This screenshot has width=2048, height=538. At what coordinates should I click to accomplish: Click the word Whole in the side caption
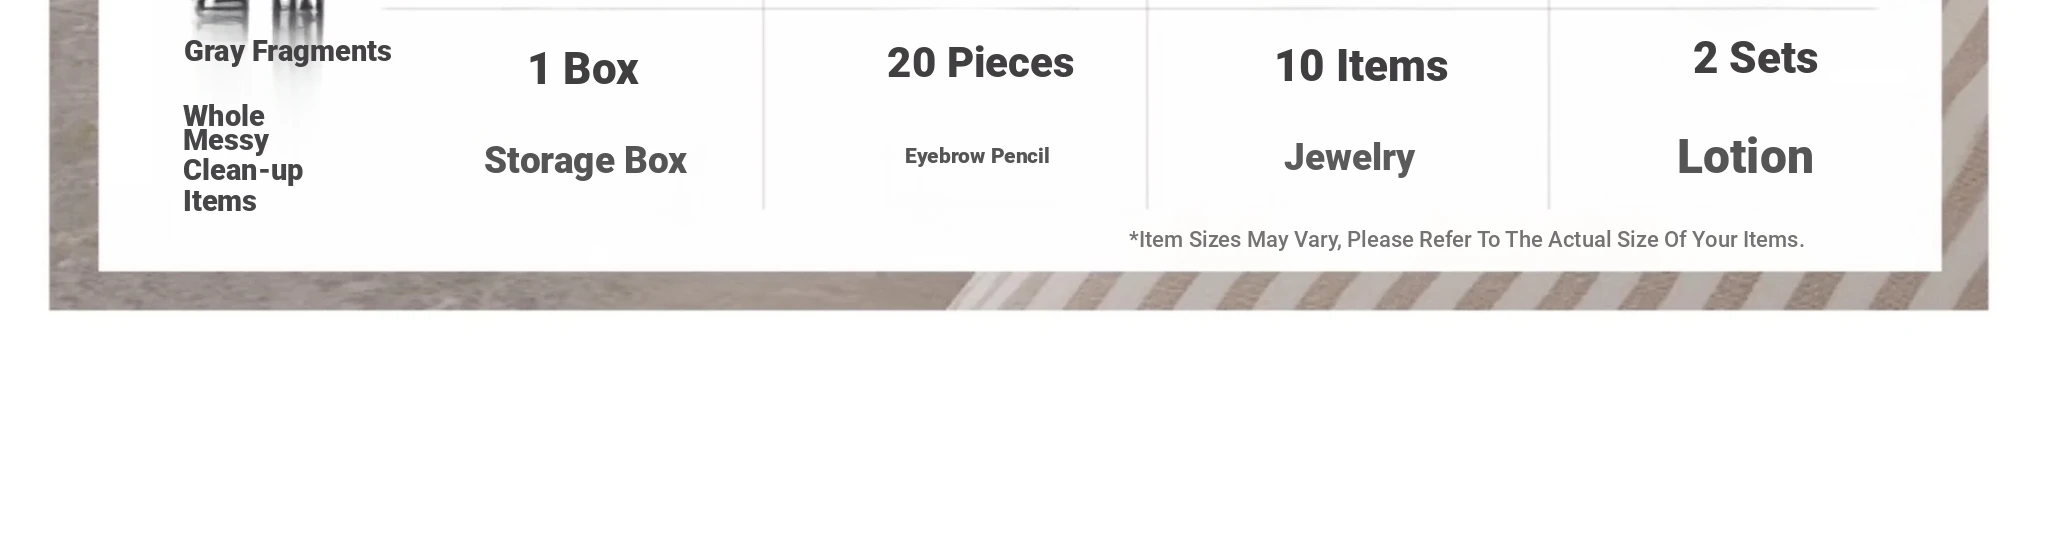(223, 115)
